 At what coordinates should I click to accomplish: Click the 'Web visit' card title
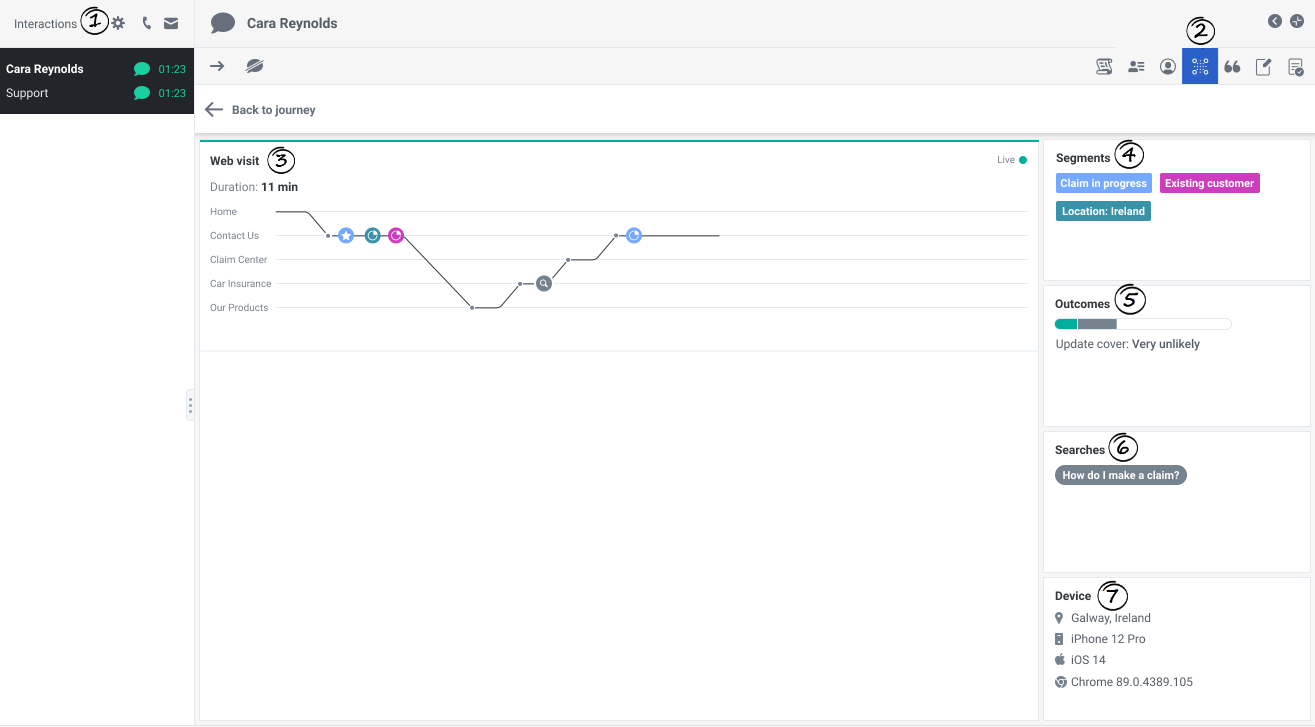tap(235, 161)
